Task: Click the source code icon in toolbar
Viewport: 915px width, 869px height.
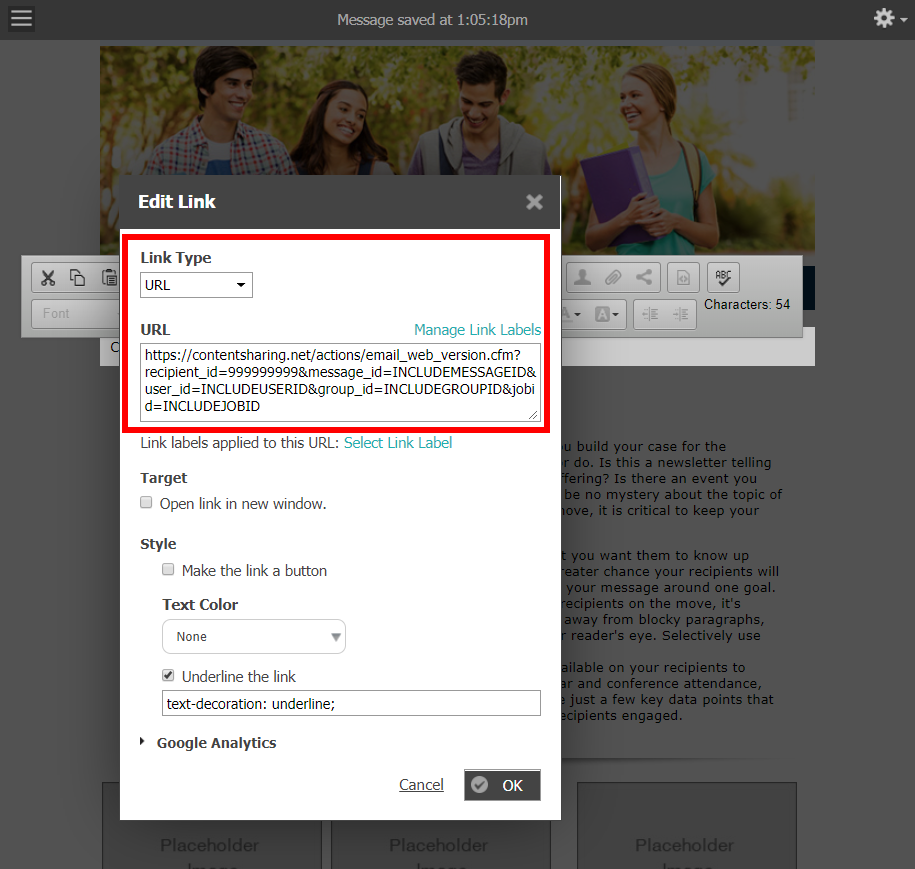Action: coord(683,278)
